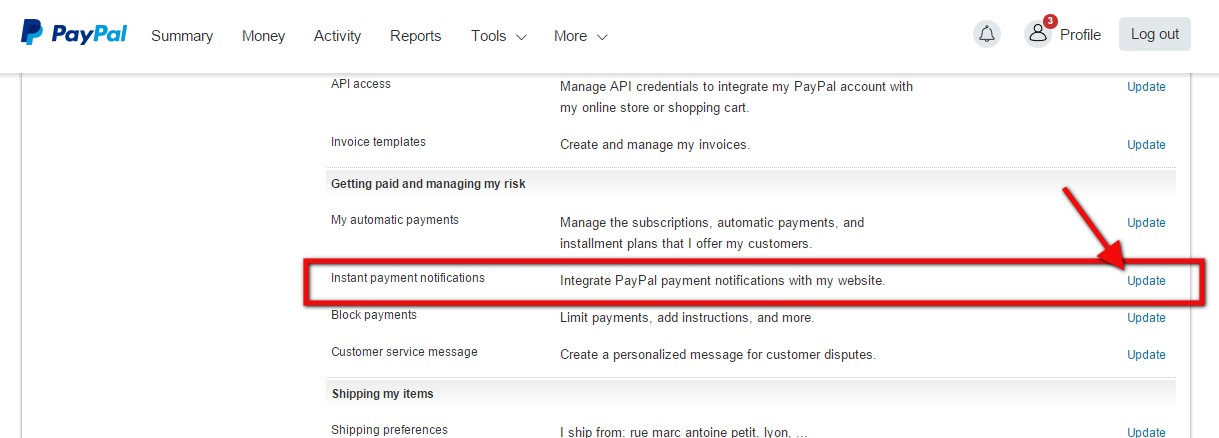The height and width of the screenshot is (438, 1219).
Task: Click Update for API access
Action: [x=1146, y=87]
